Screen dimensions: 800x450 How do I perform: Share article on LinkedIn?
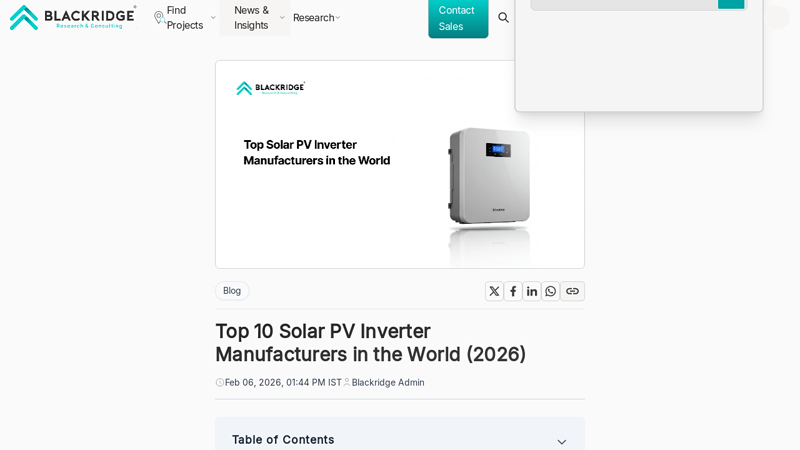tap(532, 291)
